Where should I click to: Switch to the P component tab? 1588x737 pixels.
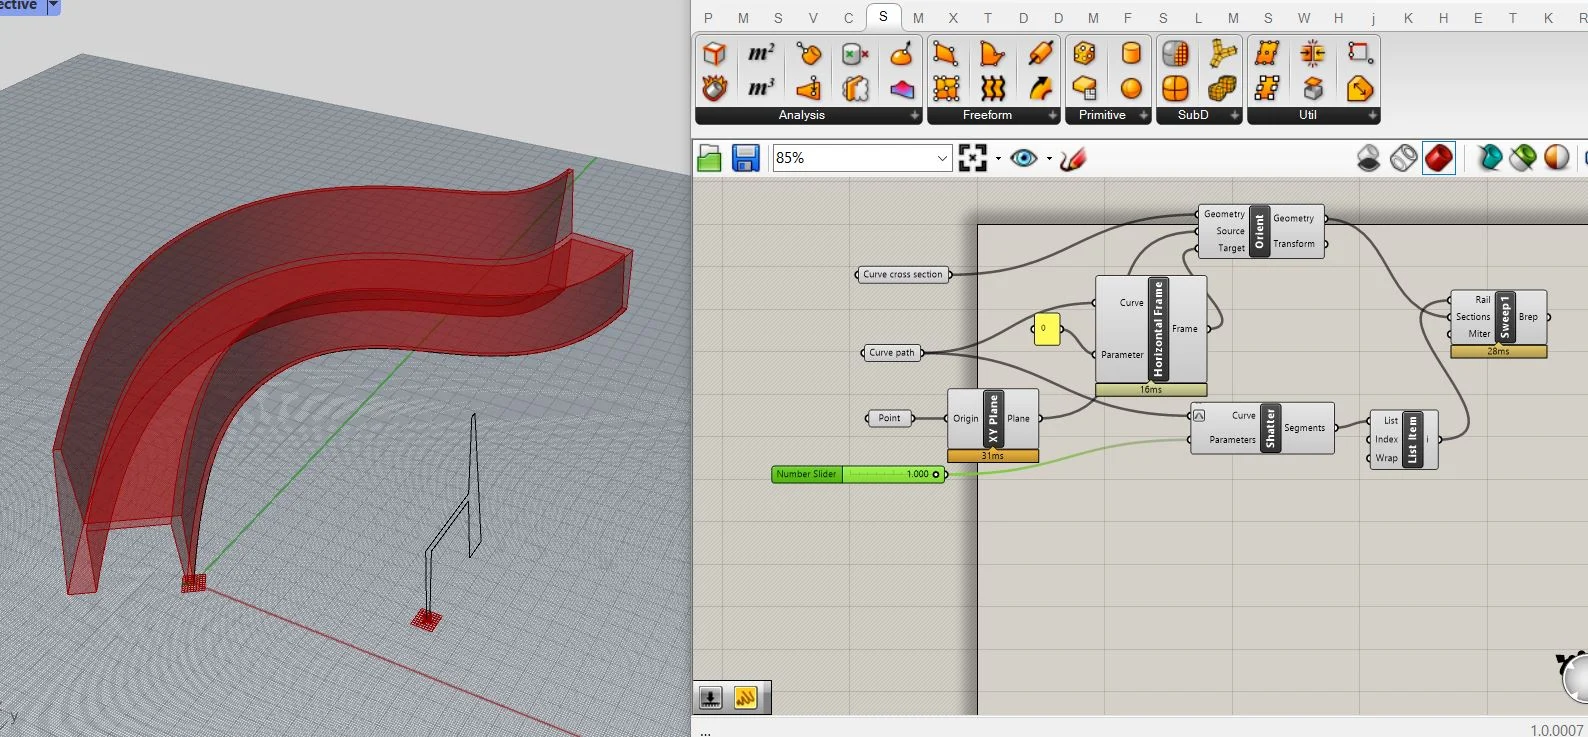coord(708,18)
